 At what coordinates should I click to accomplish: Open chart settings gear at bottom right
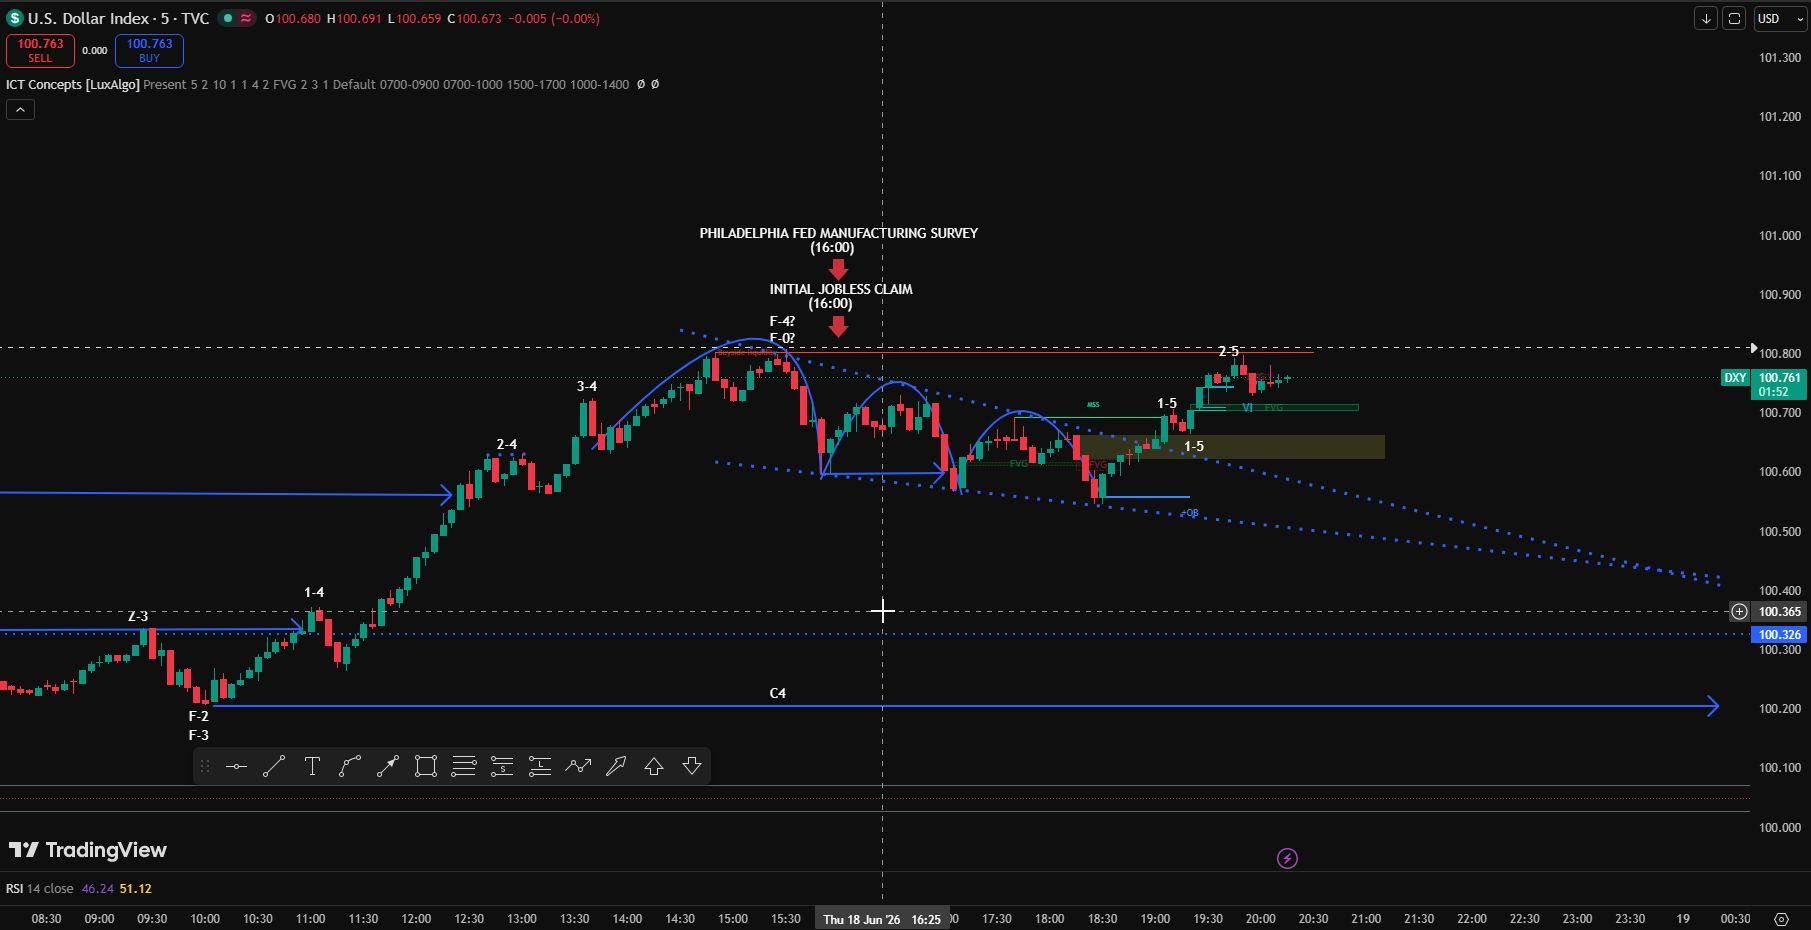pyautogui.click(x=1781, y=919)
